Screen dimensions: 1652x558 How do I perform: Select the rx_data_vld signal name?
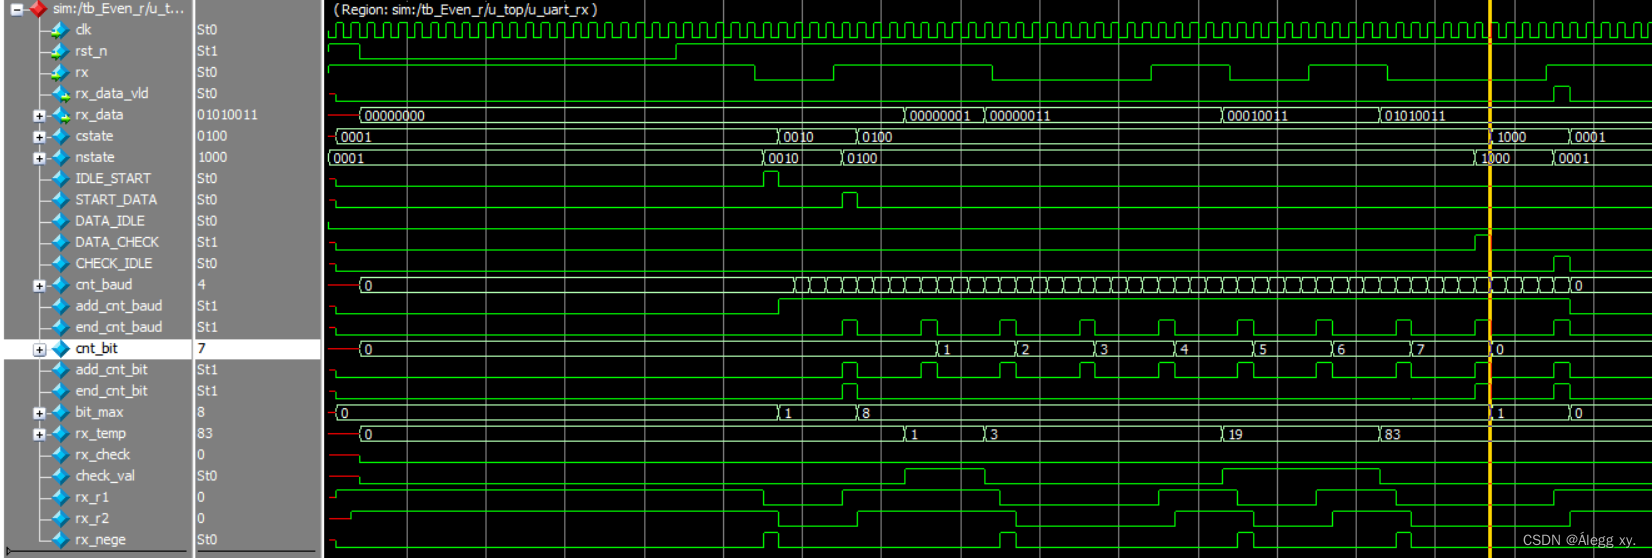pyautogui.click(x=112, y=94)
